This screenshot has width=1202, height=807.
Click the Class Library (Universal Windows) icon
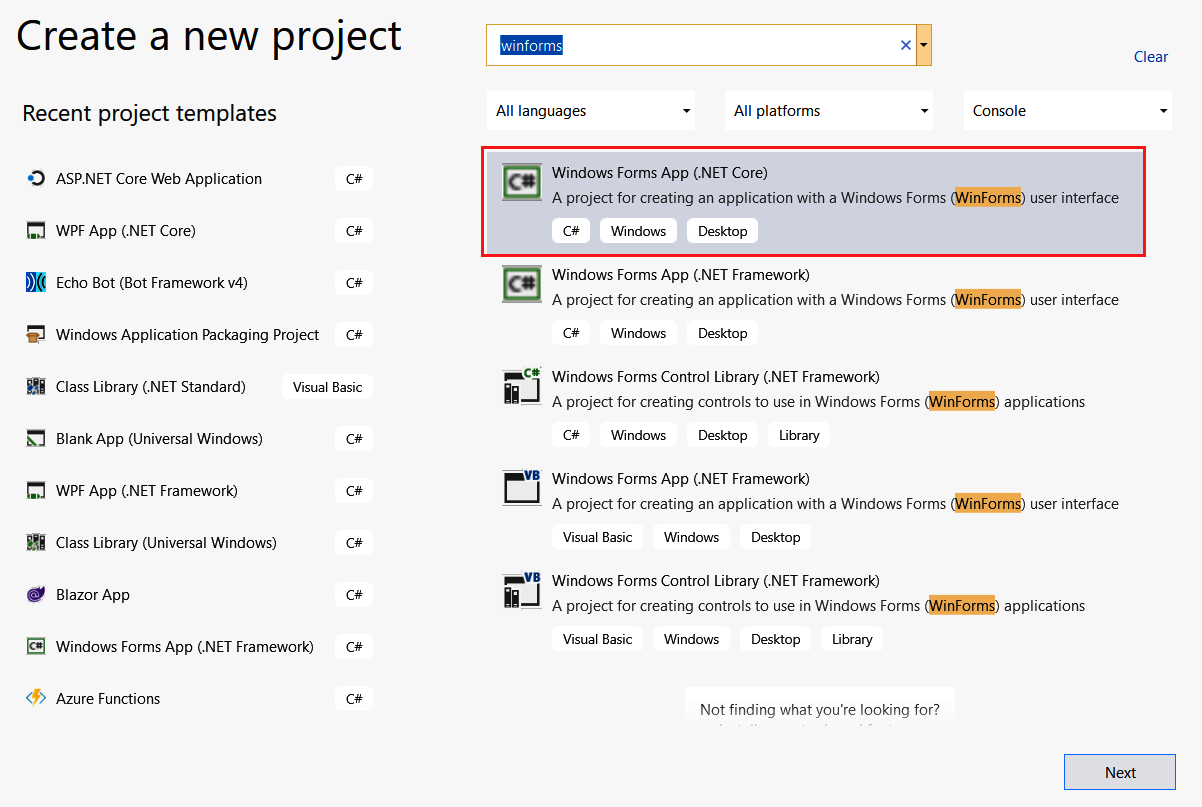(x=36, y=543)
